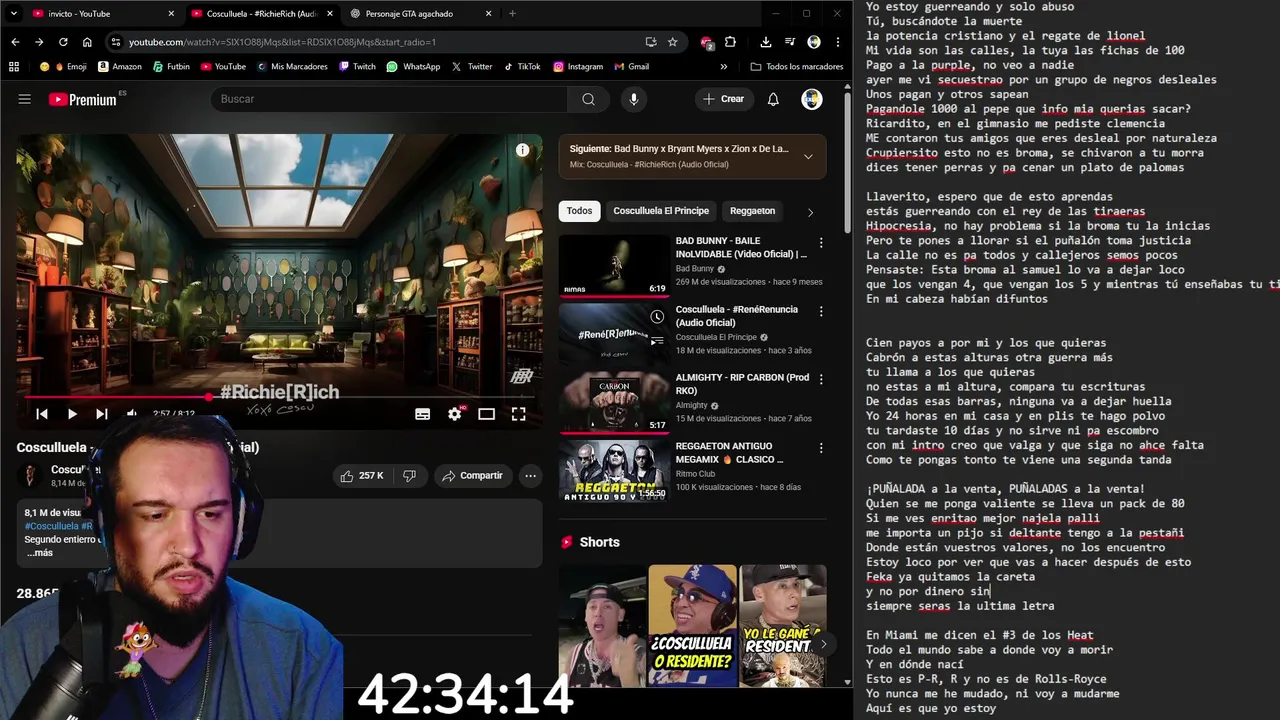This screenshot has width=1280, height=720.
Task: Open Mis Marcadores bookmark folder
Action: pyautogui.click(x=292, y=67)
